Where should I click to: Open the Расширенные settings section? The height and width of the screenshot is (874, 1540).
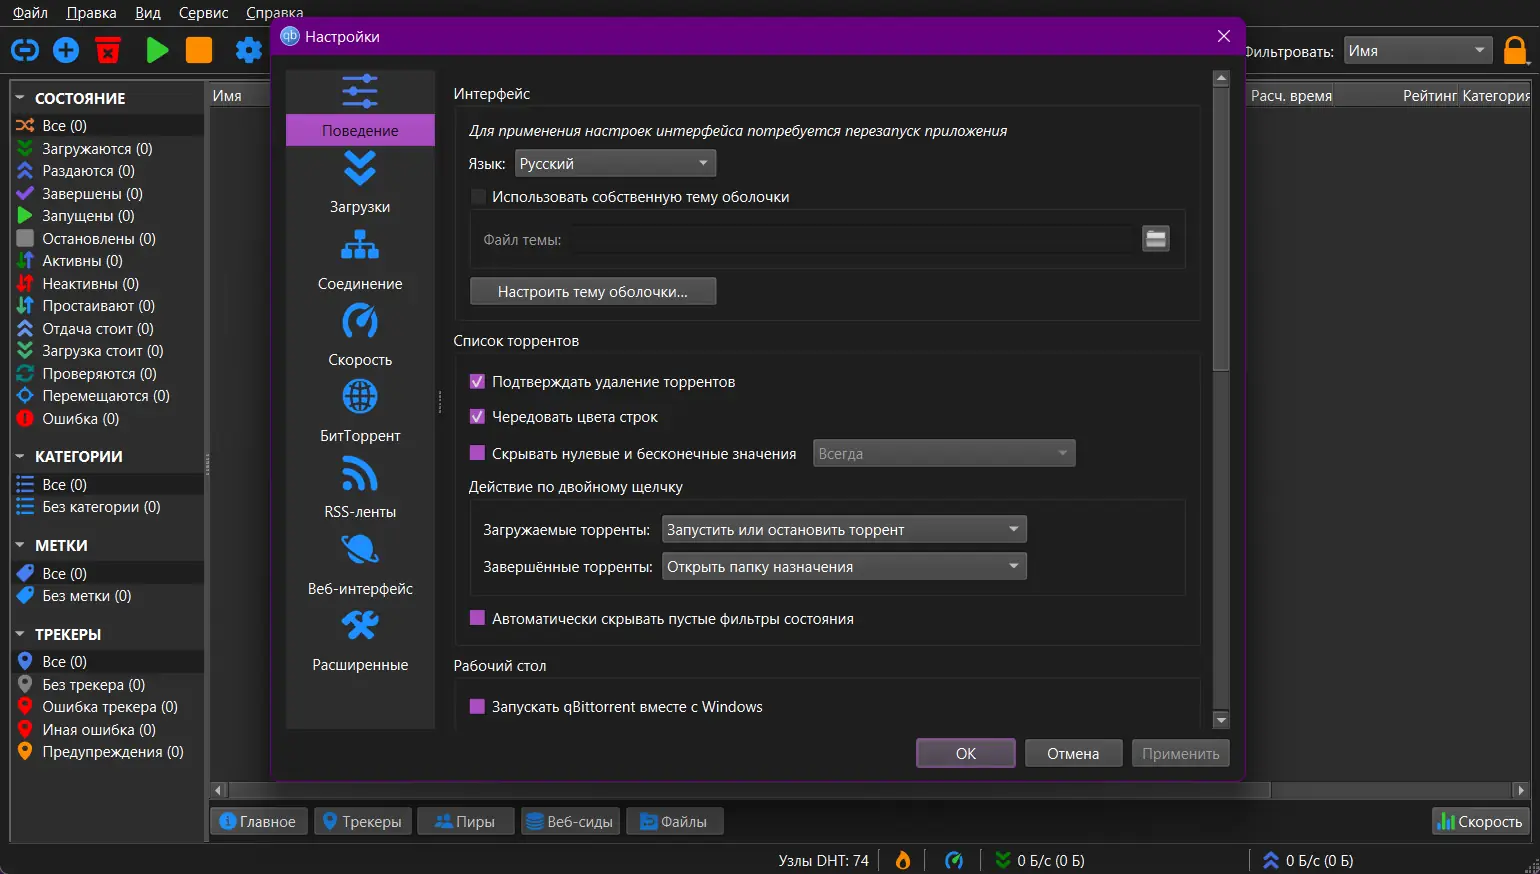pyautogui.click(x=360, y=640)
